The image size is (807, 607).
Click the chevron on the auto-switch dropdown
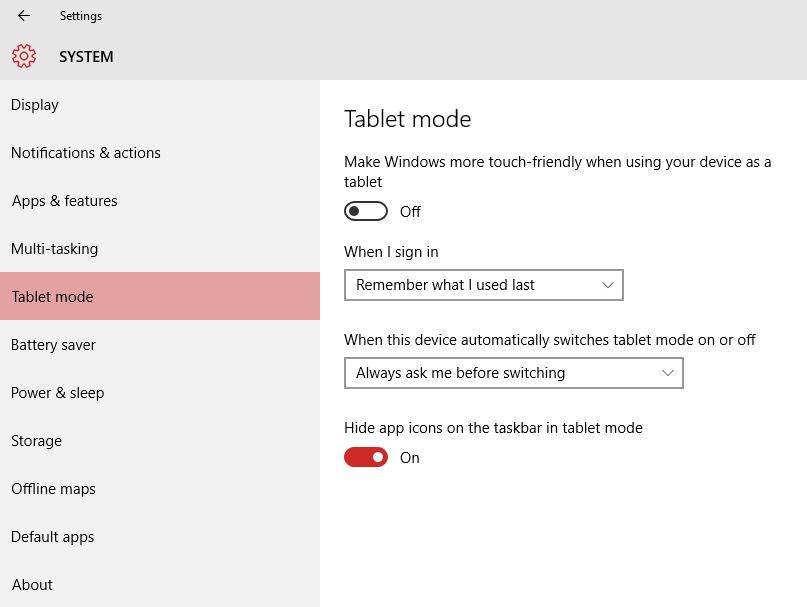pos(668,373)
